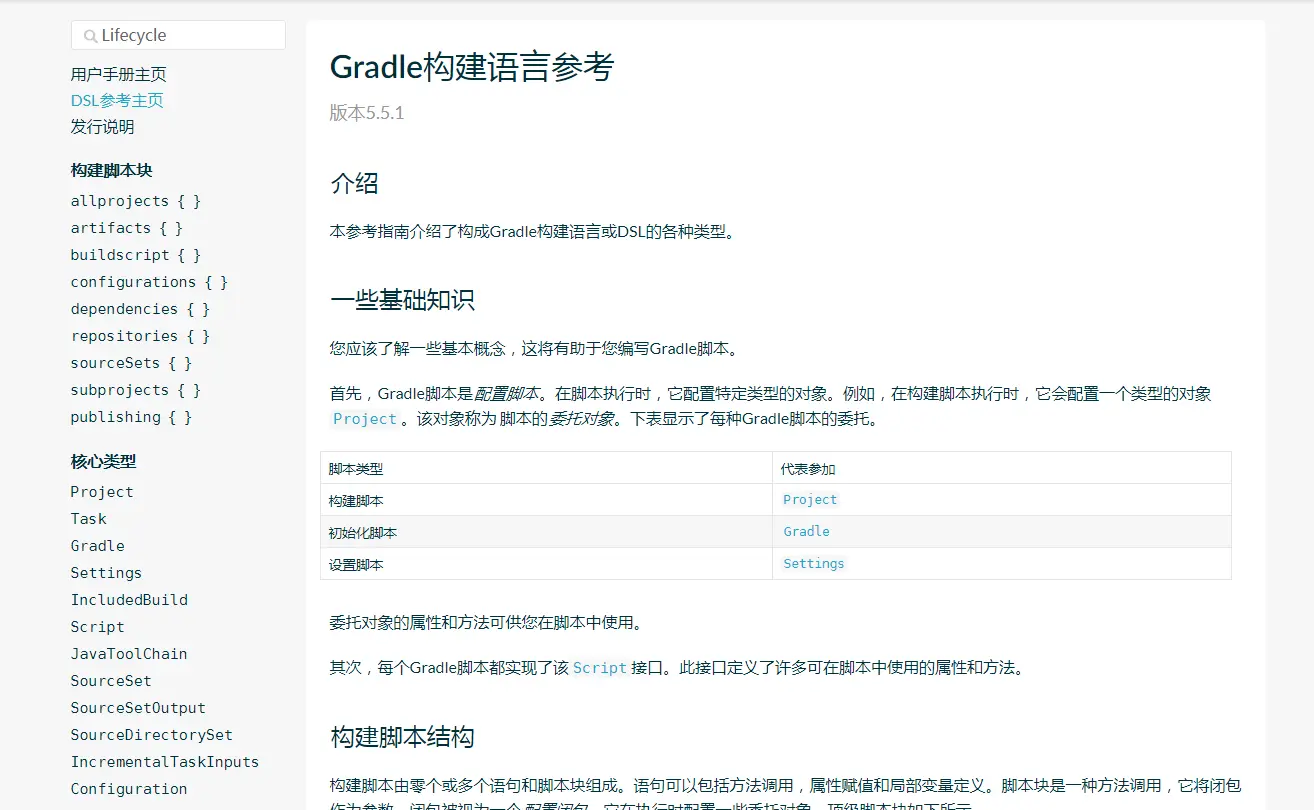Select the Task core type link

(89, 519)
